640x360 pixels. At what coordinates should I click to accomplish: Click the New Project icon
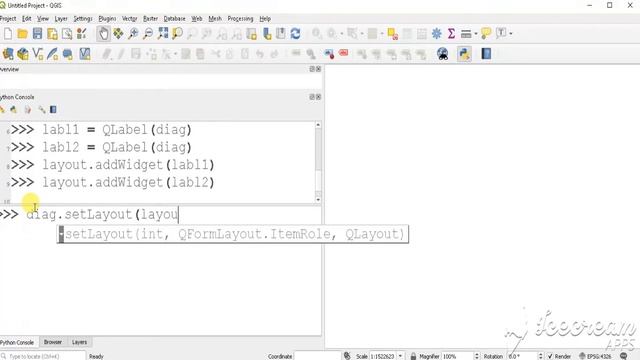(8, 33)
